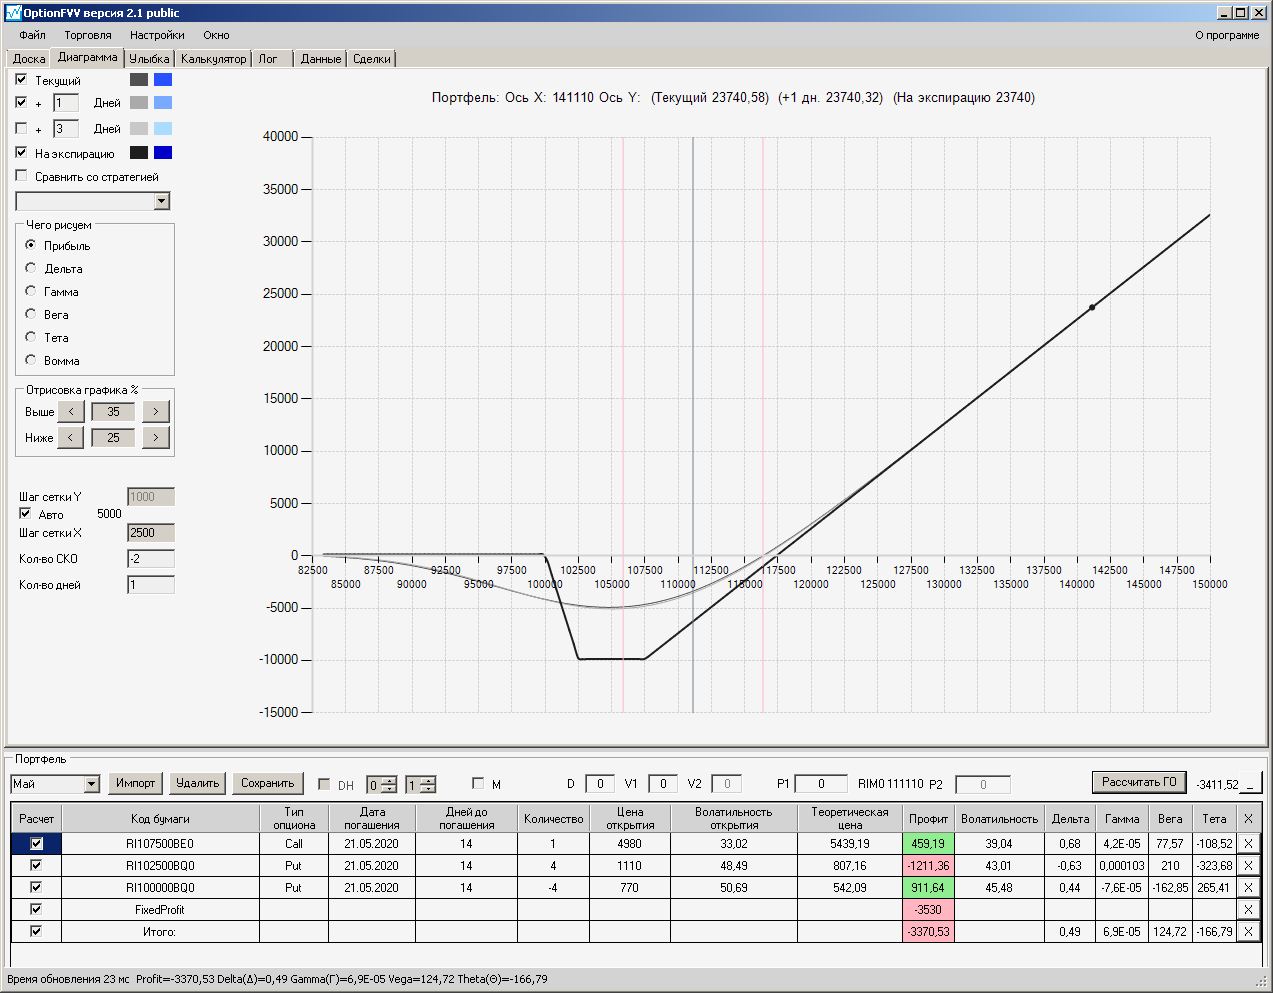Toggle the На экспирацию checkbox

tap(21, 153)
